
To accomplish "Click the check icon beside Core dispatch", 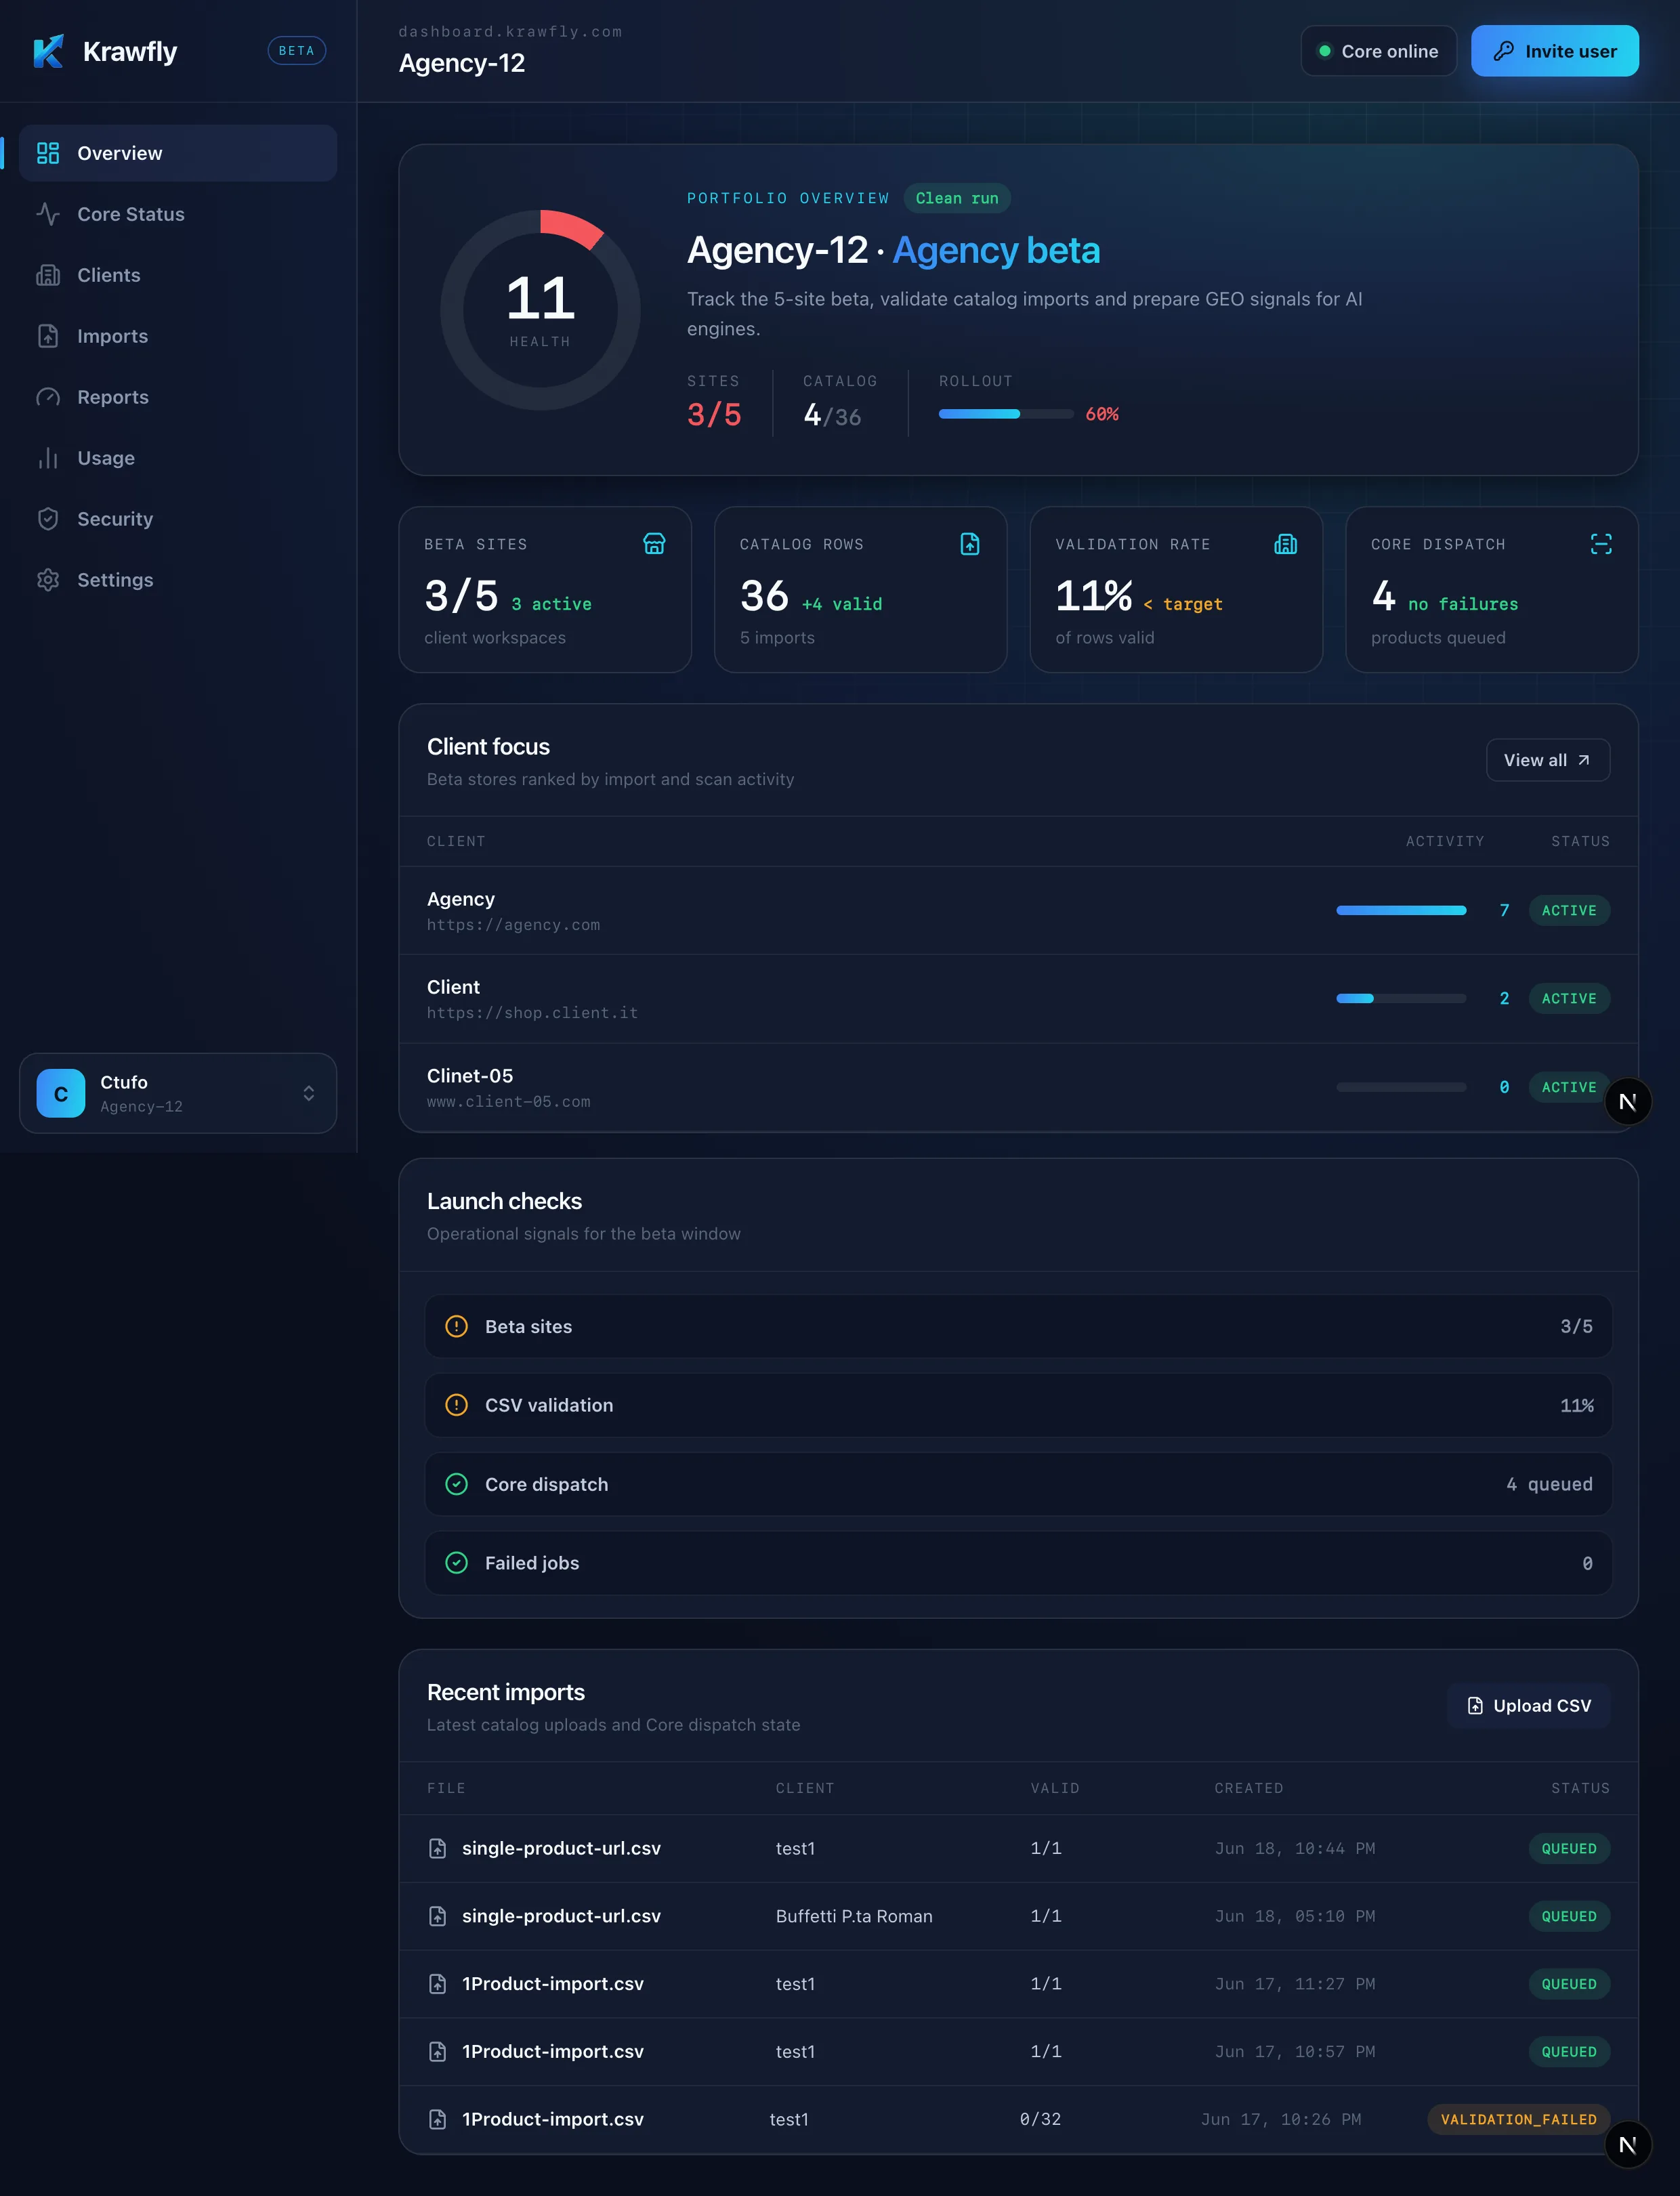I will click(456, 1484).
